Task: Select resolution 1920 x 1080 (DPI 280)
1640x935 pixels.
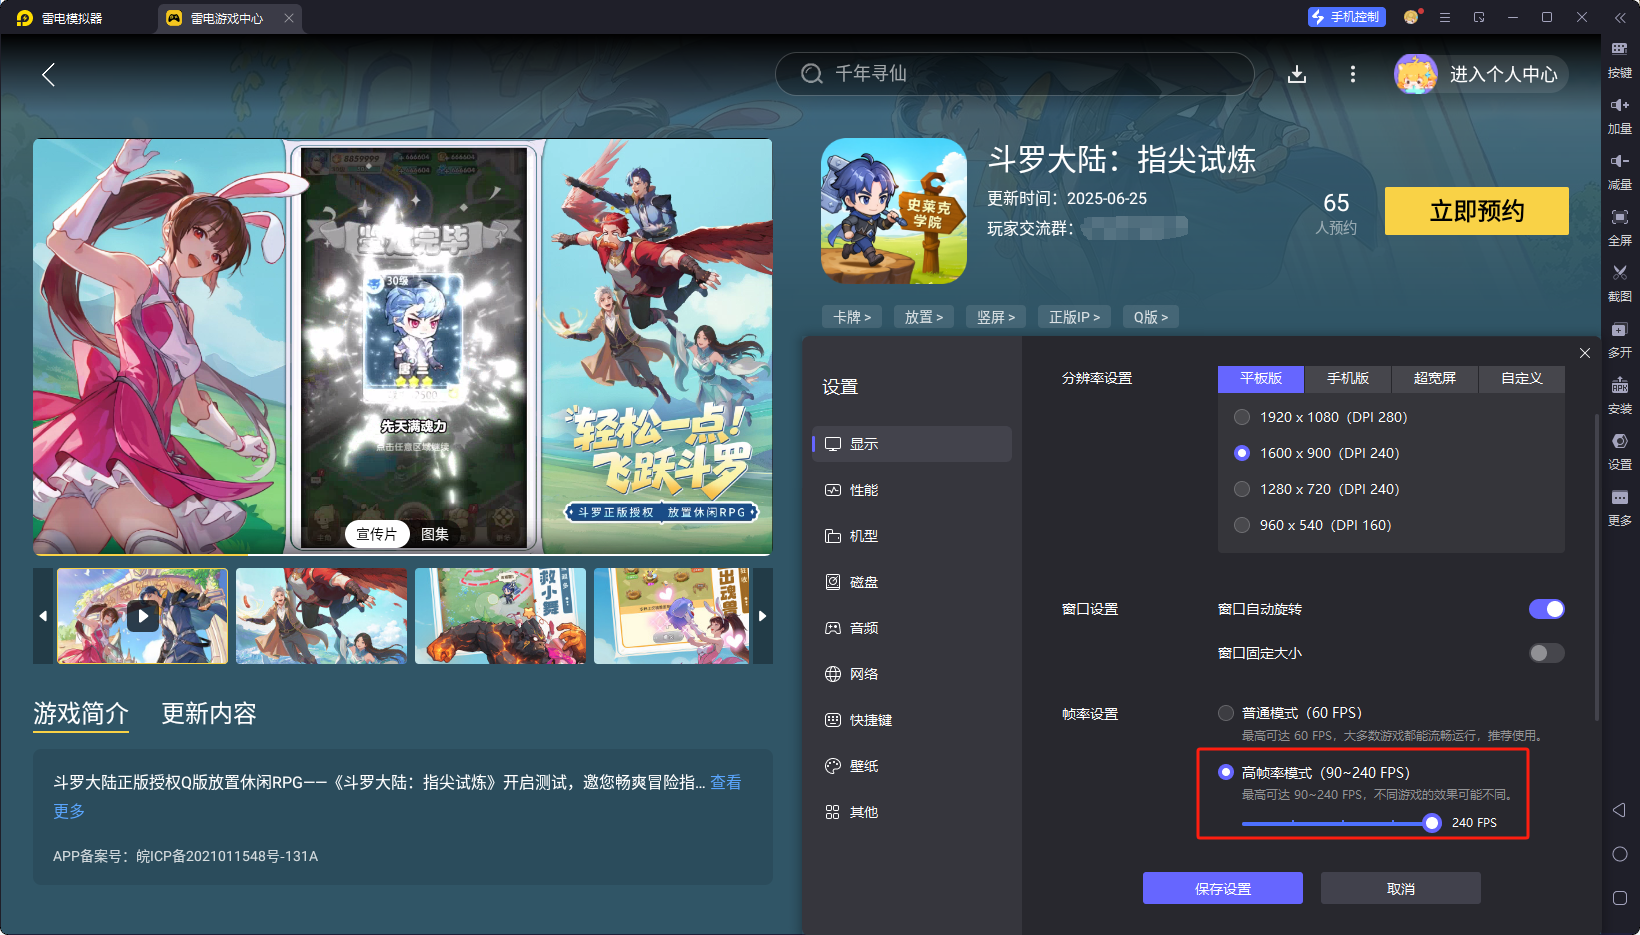Action: [x=1242, y=417]
